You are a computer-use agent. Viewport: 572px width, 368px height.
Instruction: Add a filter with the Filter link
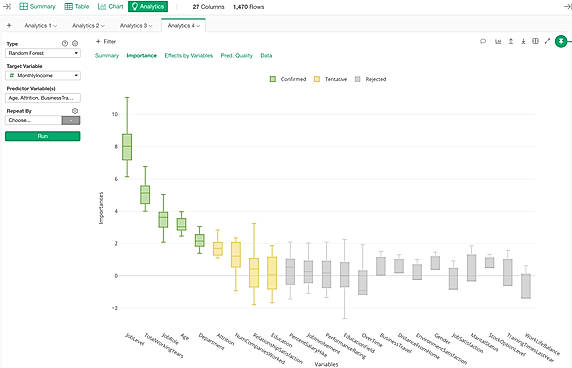(x=106, y=42)
